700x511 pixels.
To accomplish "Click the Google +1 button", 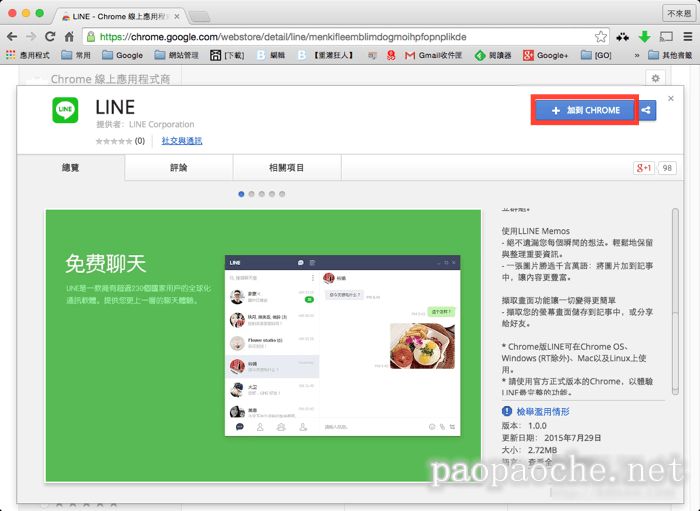I will point(643,168).
